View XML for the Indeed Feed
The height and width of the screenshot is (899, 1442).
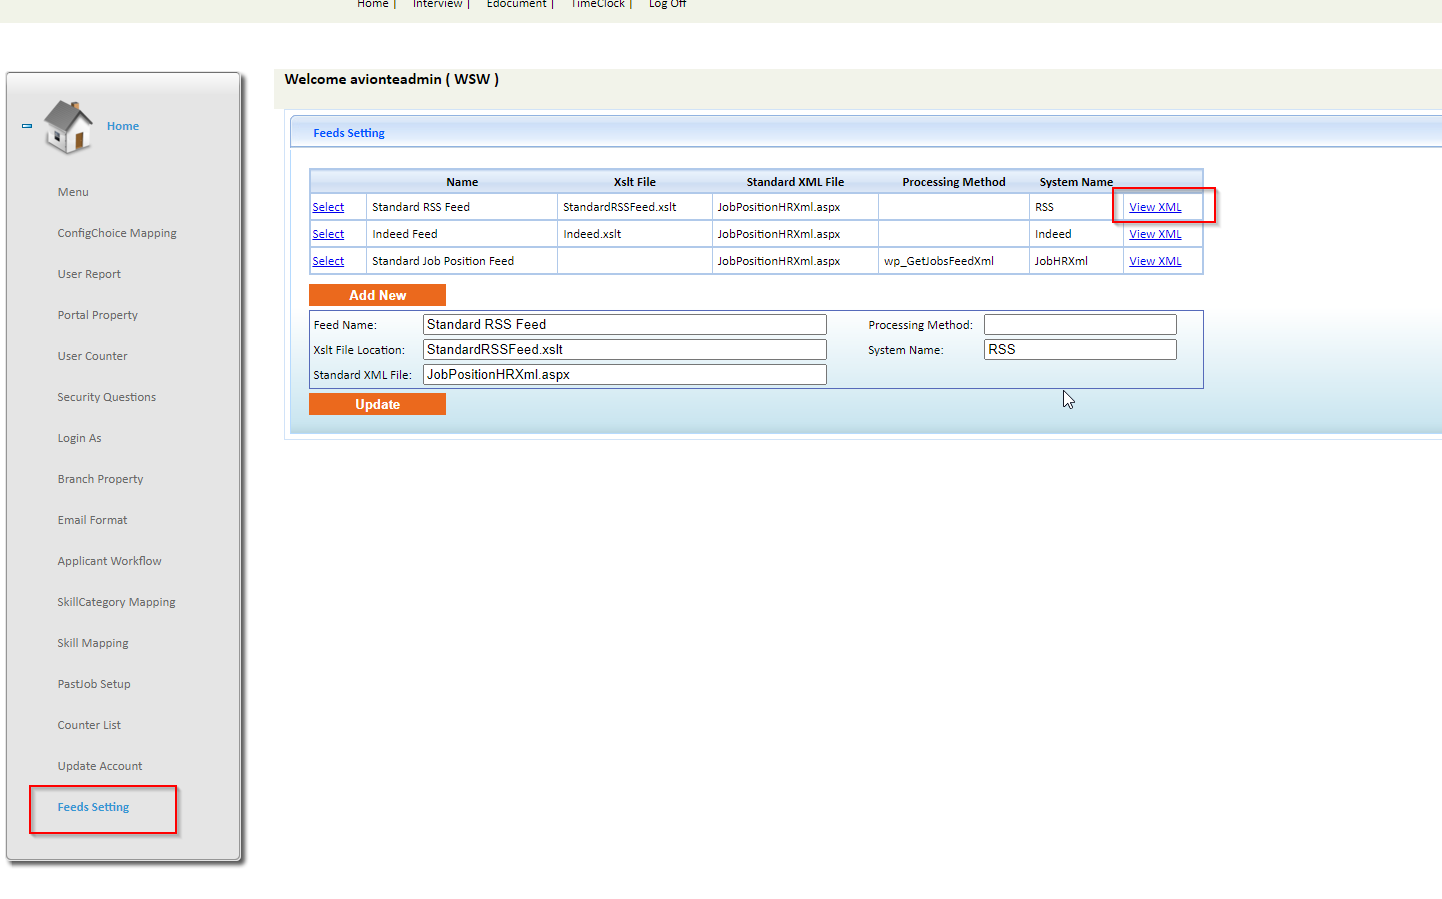pyautogui.click(x=1154, y=233)
